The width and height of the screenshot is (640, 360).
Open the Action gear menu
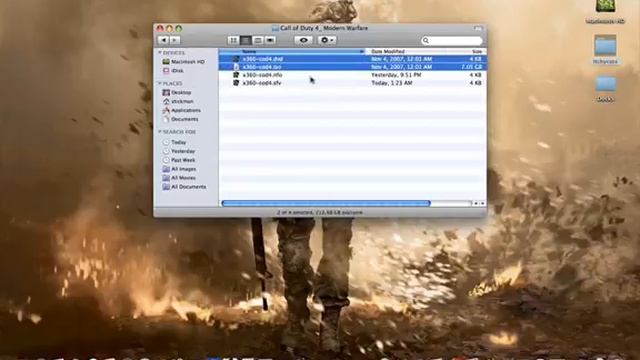(327, 40)
